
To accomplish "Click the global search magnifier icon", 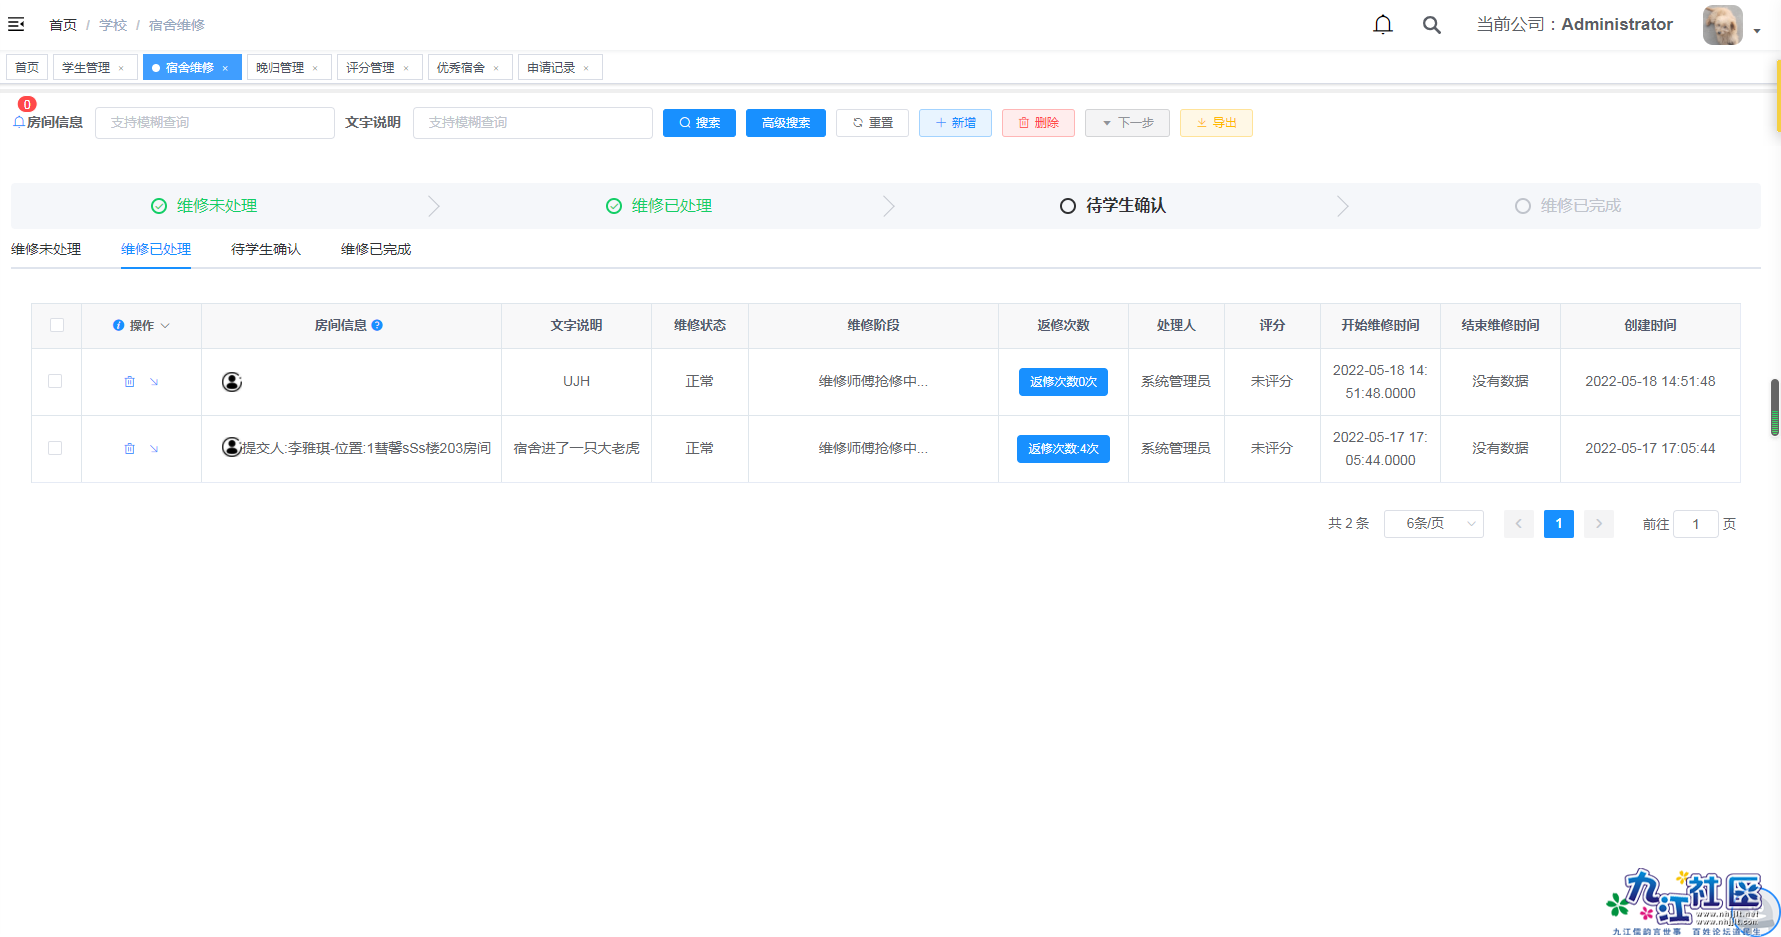I will 1431,23.
